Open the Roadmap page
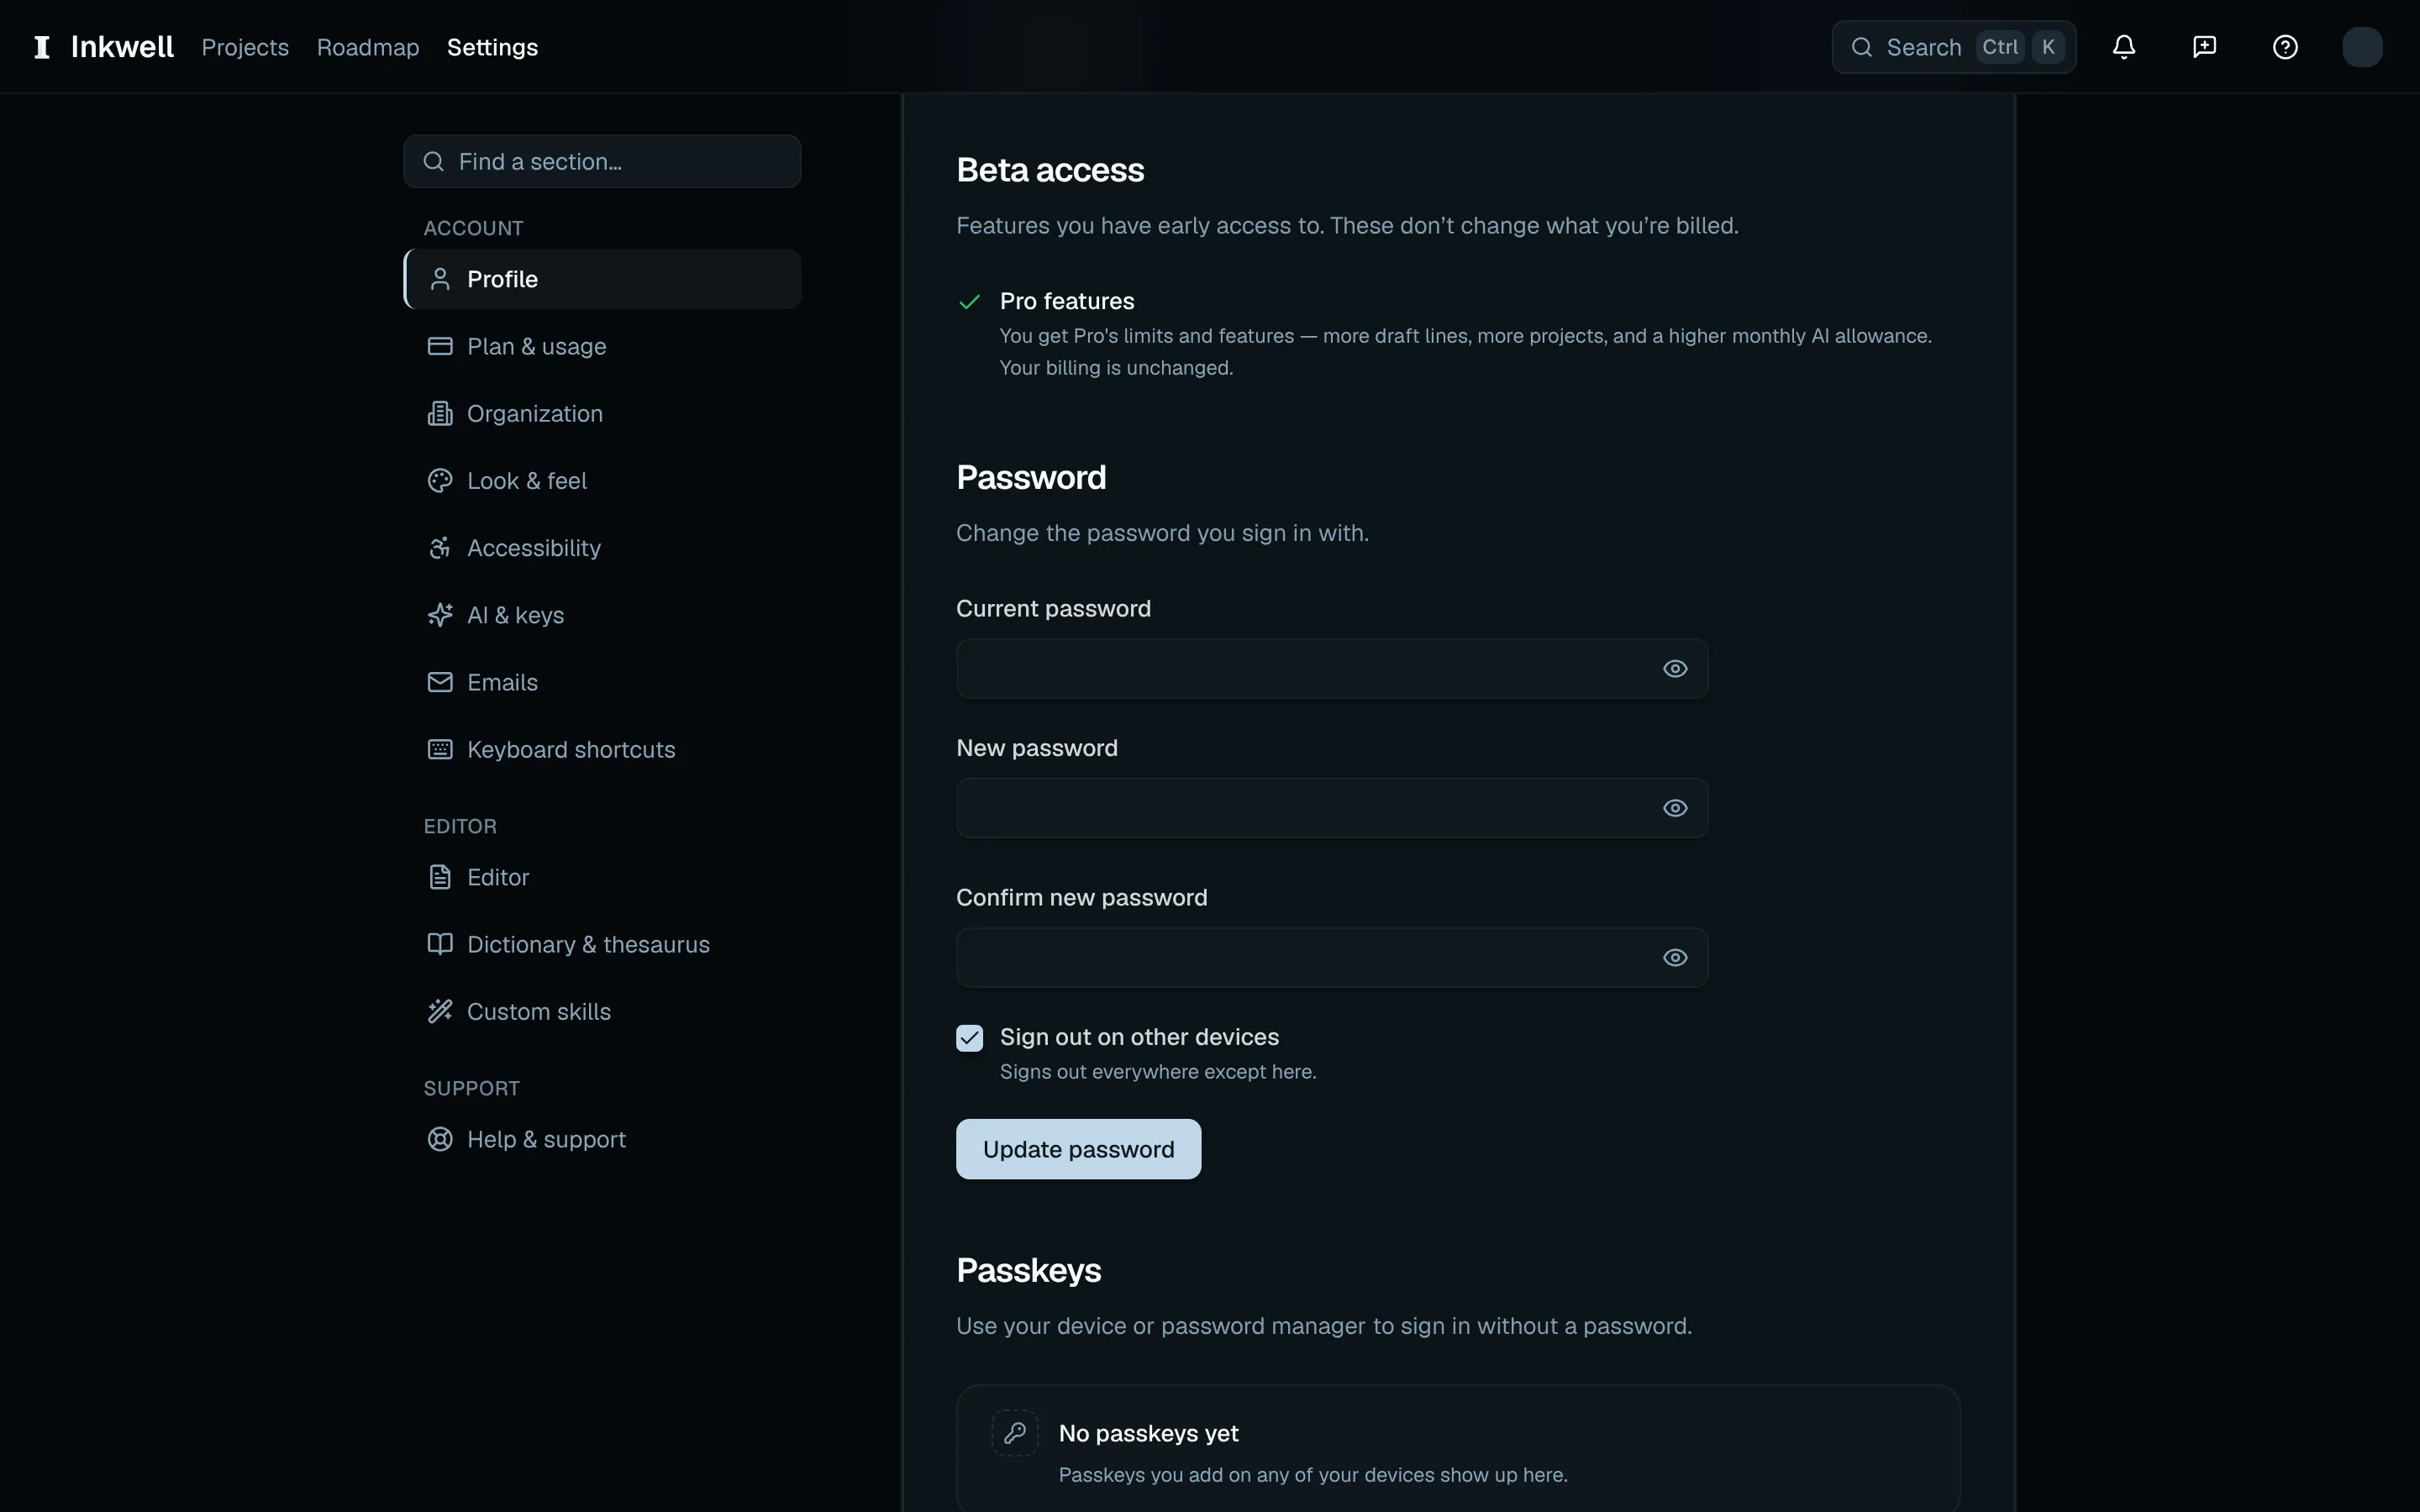Screen dimensions: 2420x1512 pyautogui.click(x=368, y=47)
